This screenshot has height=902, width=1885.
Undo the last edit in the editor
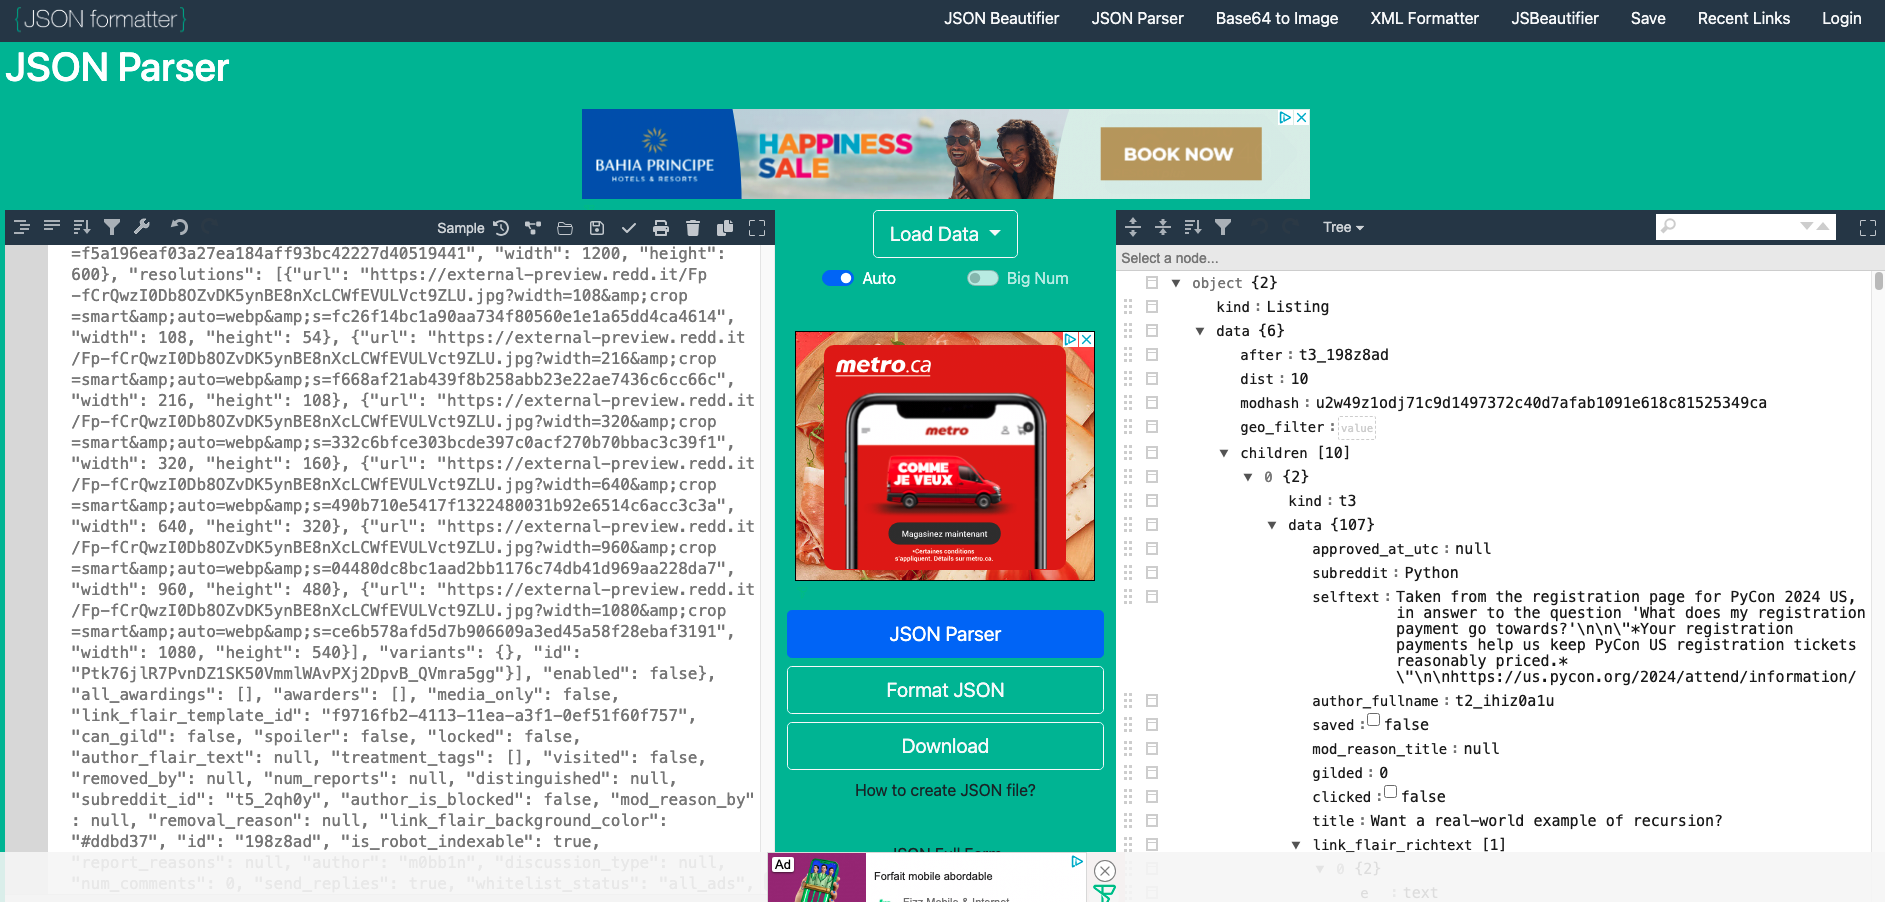pyautogui.click(x=178, y=227)
